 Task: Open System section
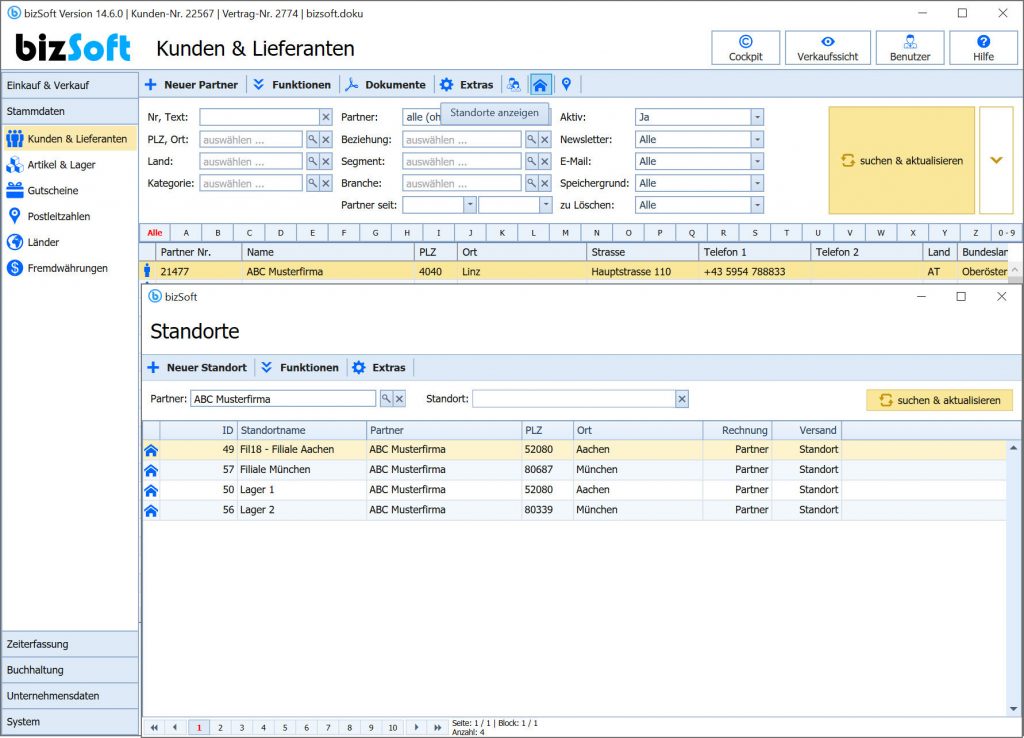(70, 722)
